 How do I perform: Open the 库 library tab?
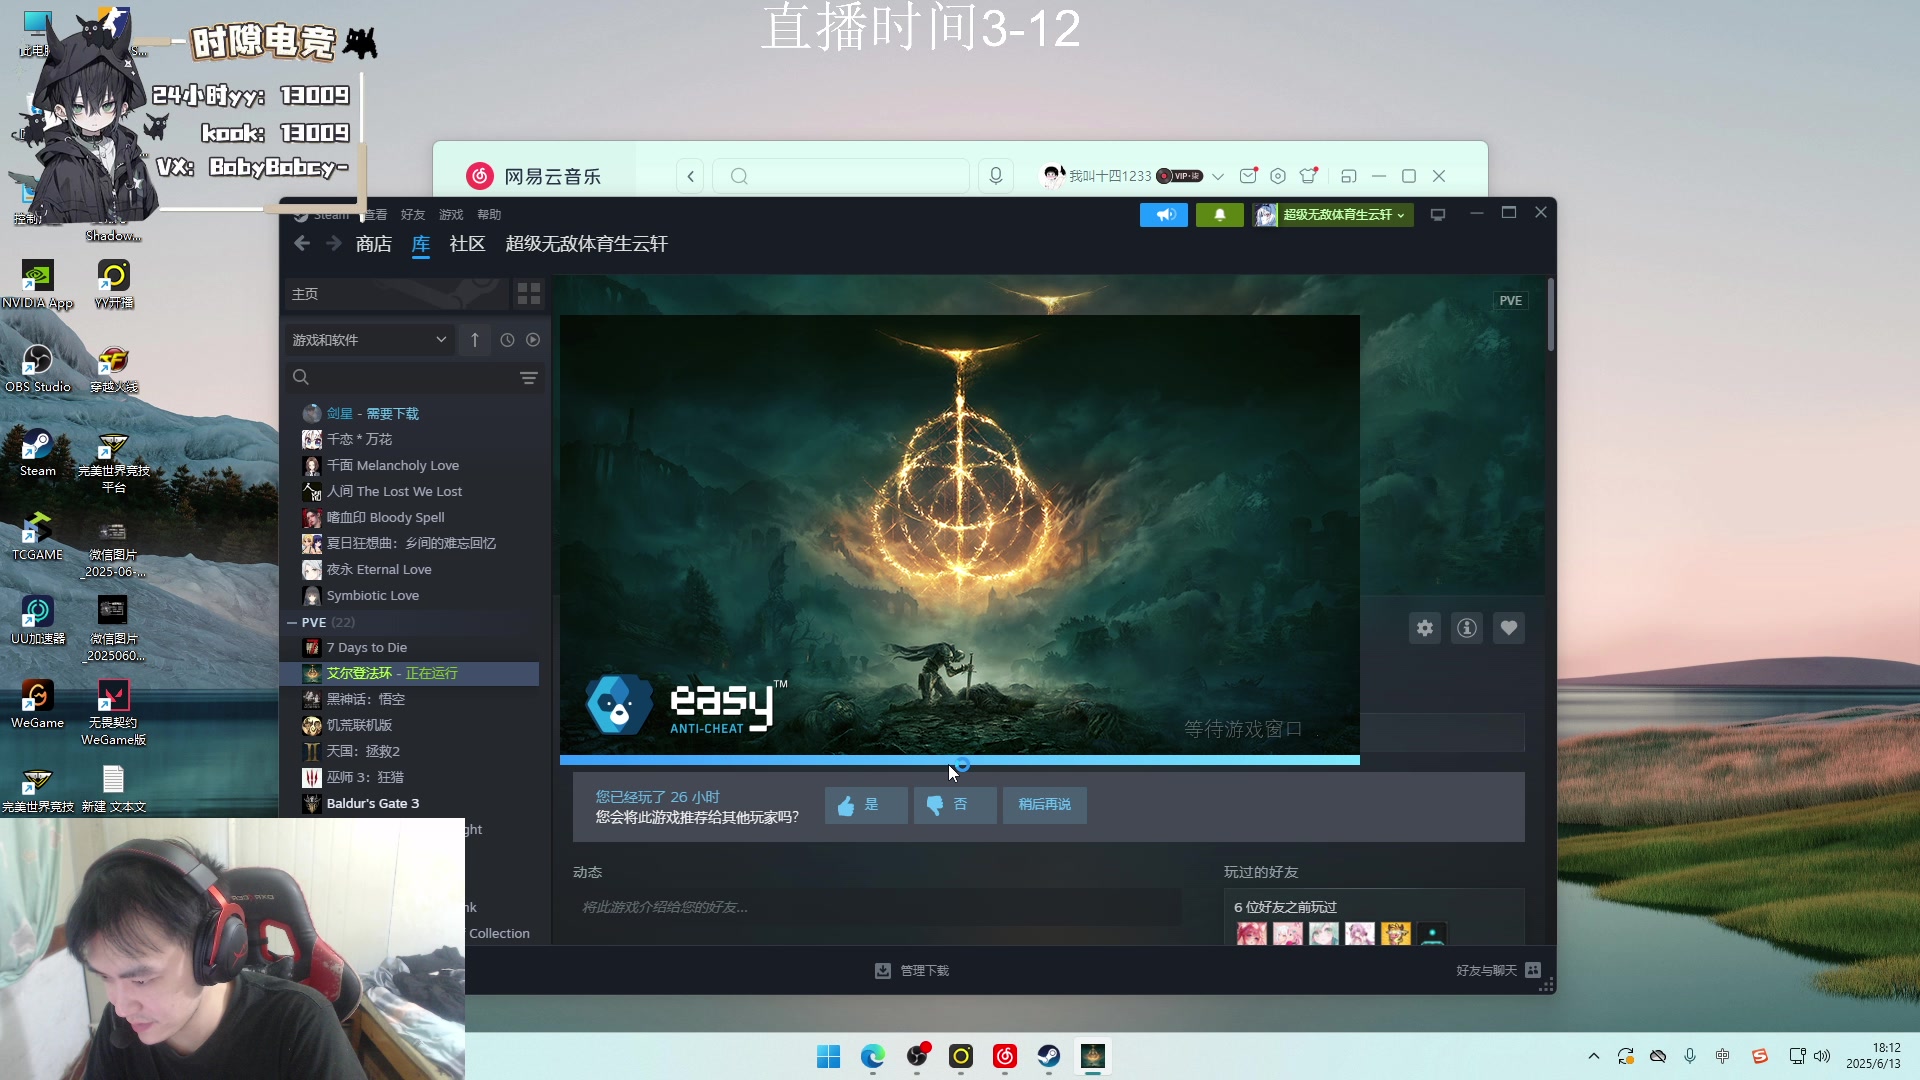coord(421,244)
